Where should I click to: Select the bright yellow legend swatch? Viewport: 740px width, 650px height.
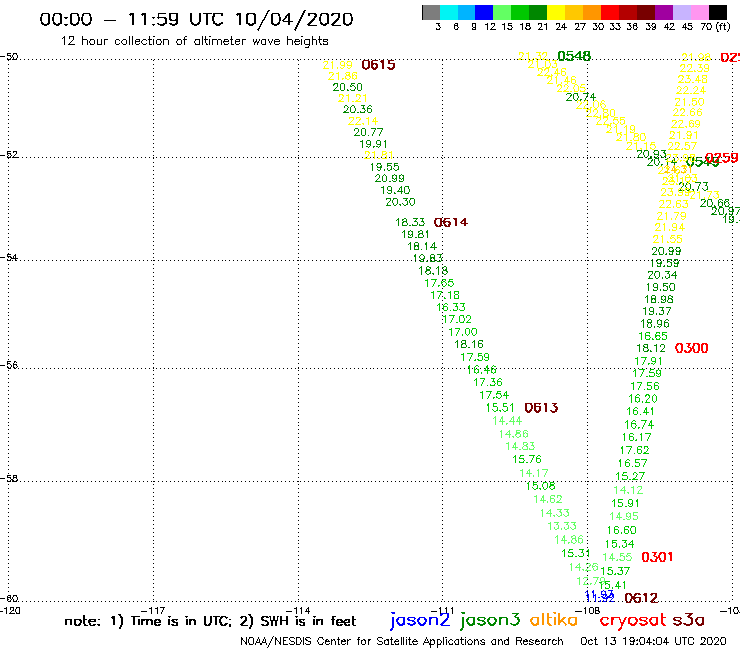556,12
